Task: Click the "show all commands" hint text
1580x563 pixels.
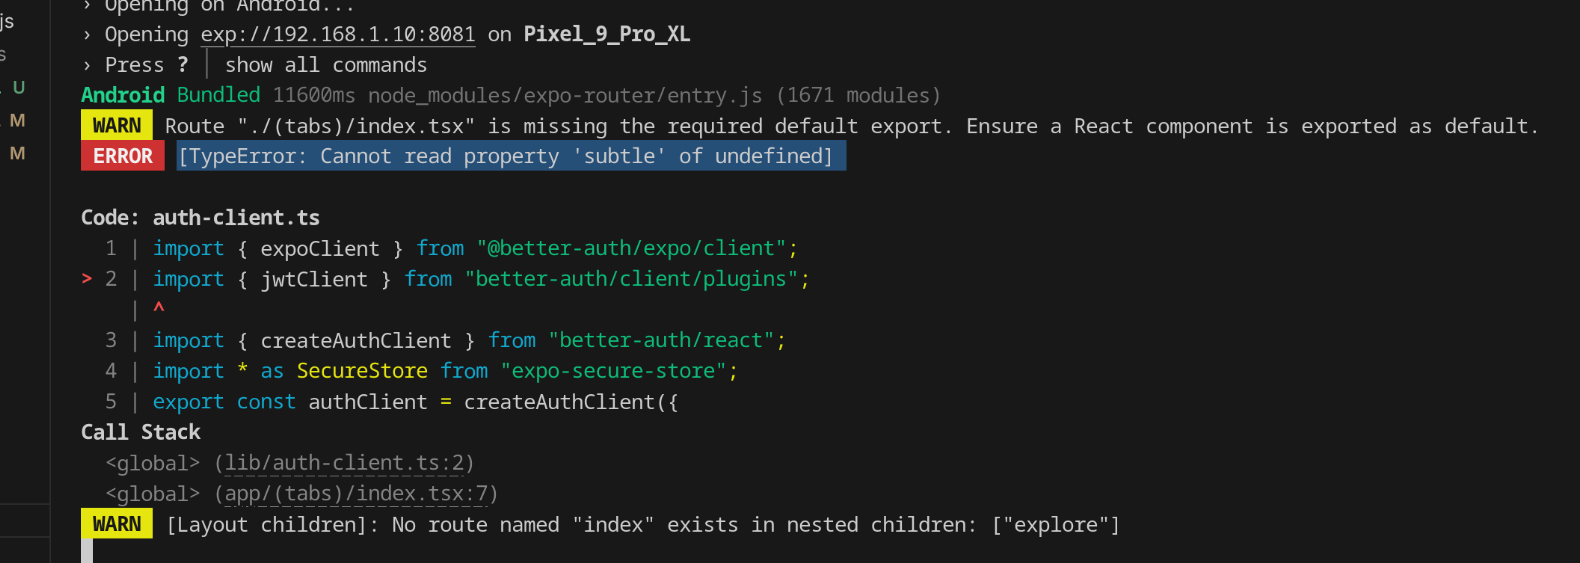Action: click(x=326, y=65)
